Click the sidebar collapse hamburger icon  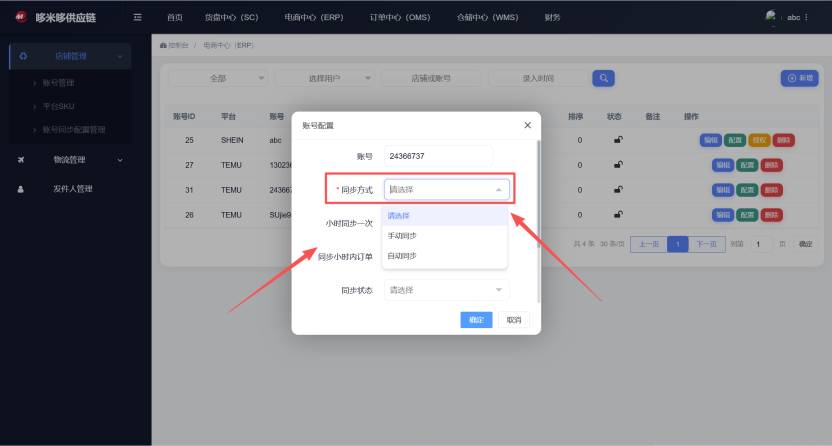coord(137,18)
